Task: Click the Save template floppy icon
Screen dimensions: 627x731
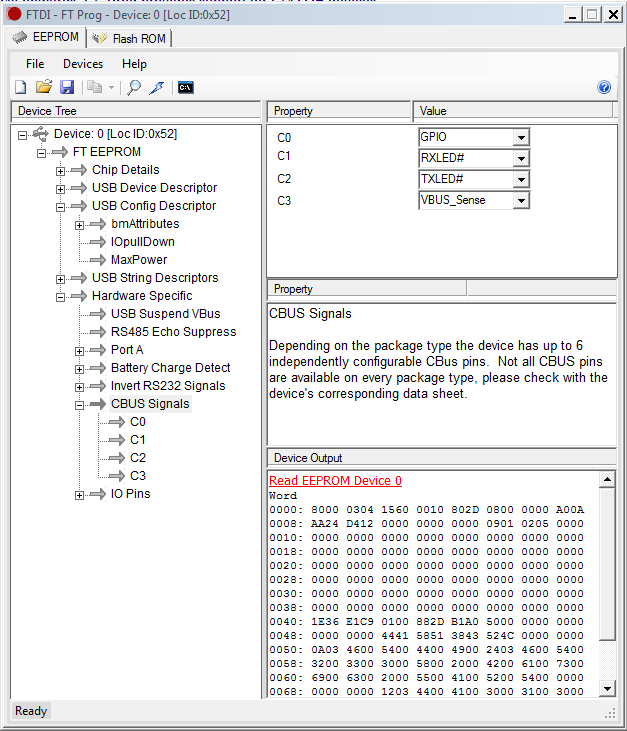Action: 67,87
